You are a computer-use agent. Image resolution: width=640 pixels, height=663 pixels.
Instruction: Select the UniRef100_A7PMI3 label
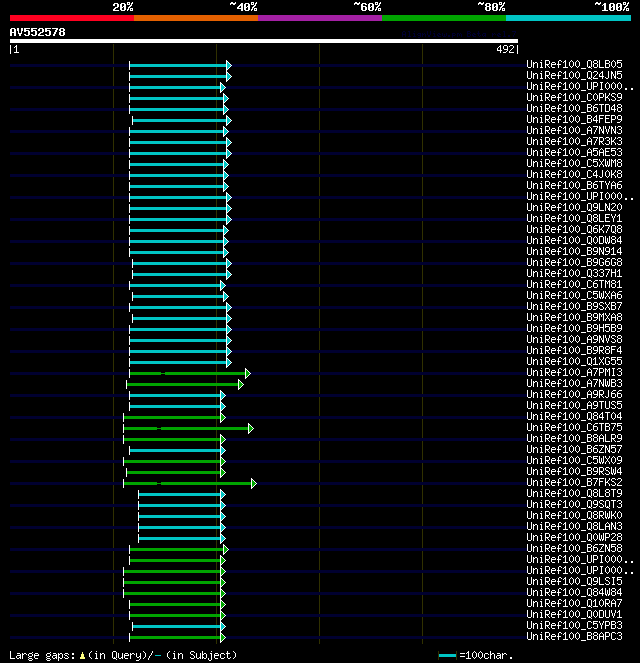574,372
